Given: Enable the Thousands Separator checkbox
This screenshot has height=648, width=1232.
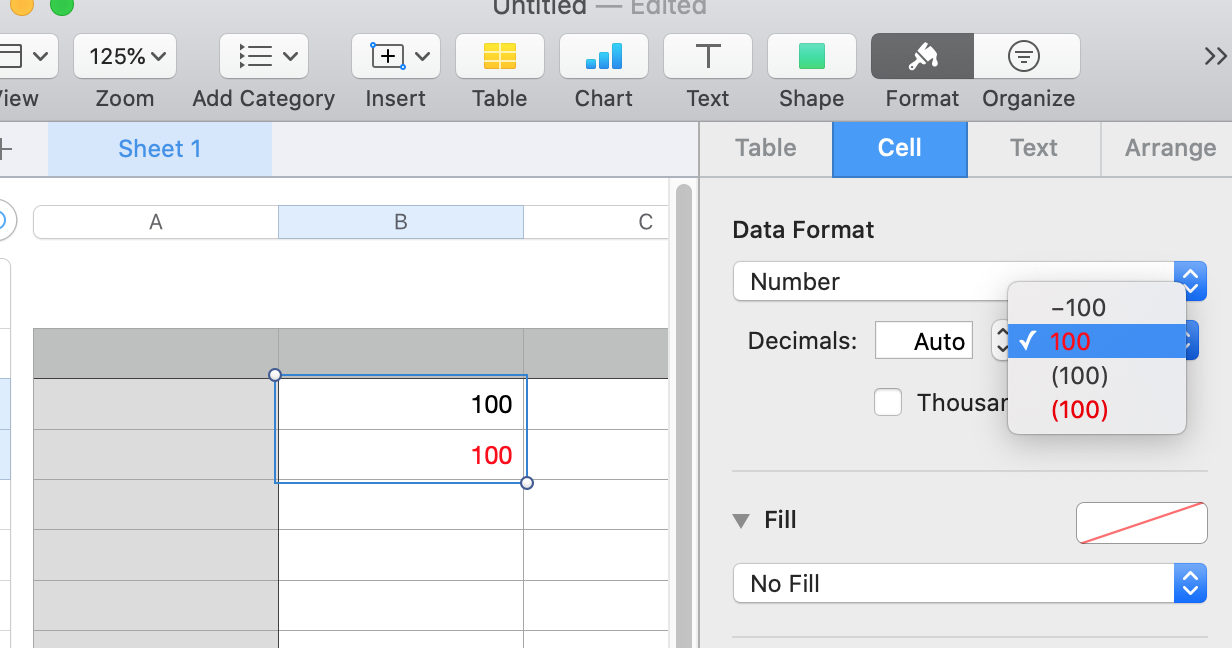Looking at the screenshot, I should point(888,402).
